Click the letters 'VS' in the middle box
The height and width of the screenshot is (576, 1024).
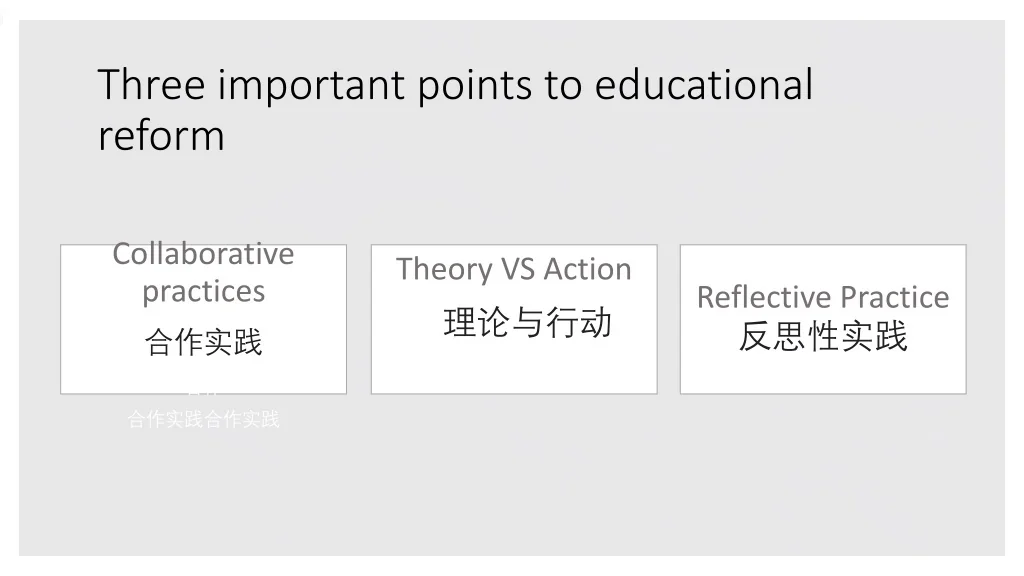(518, 269)
